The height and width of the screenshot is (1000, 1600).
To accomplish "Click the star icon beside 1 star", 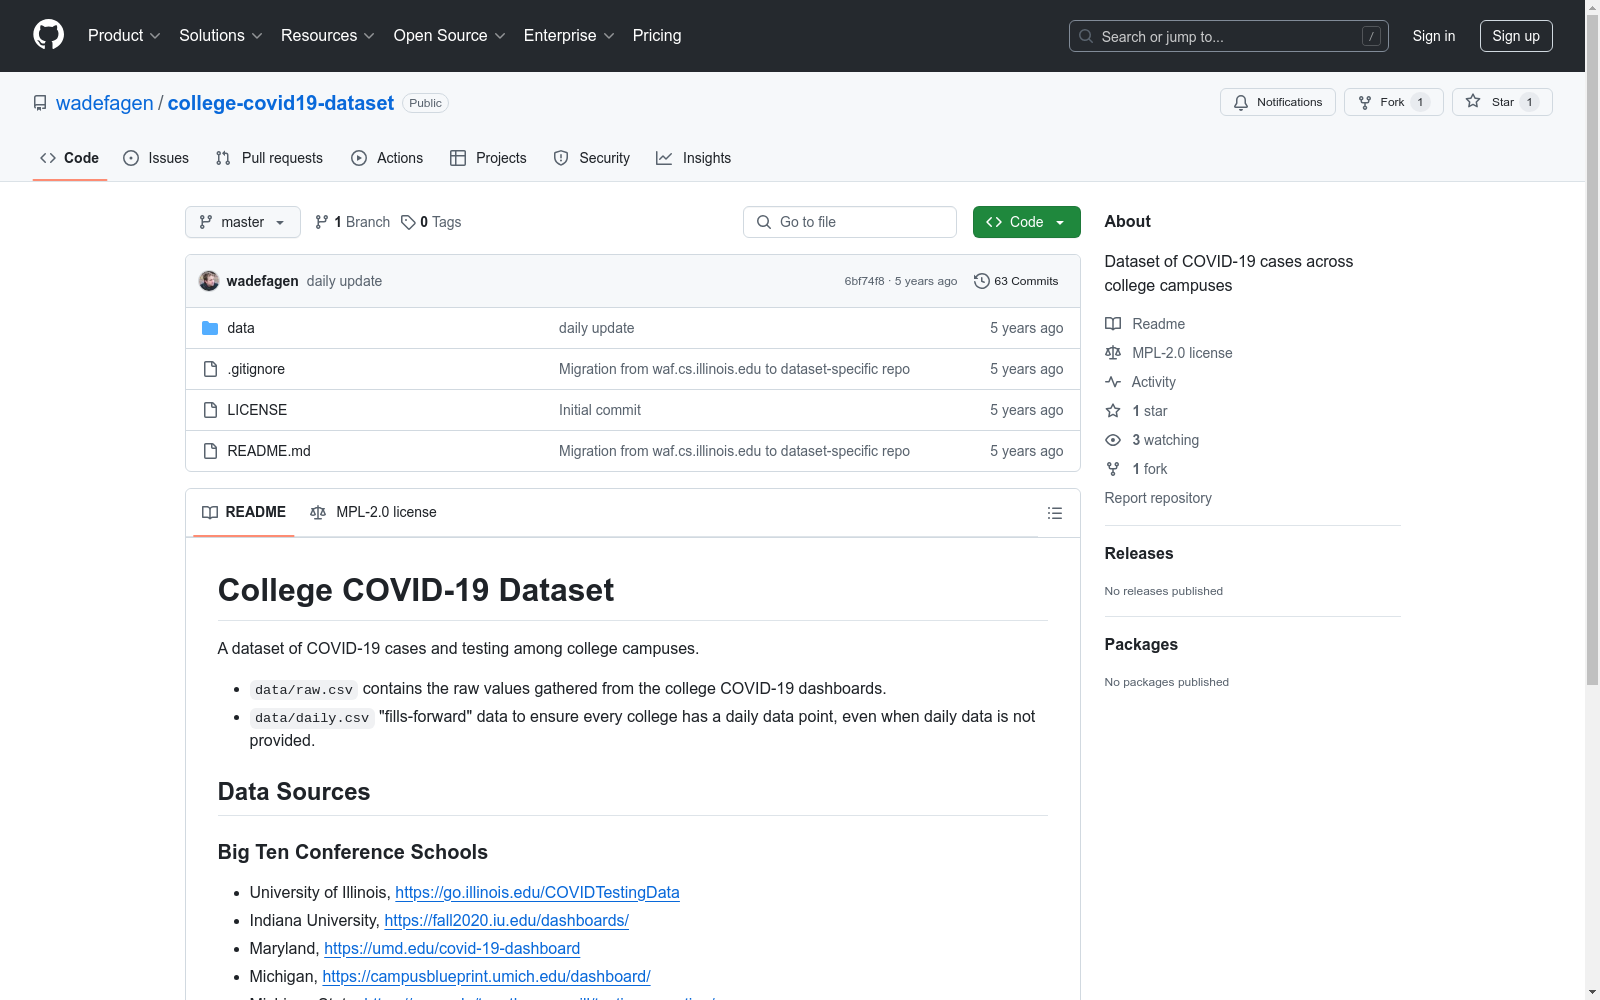I will tap(1113, 411).
